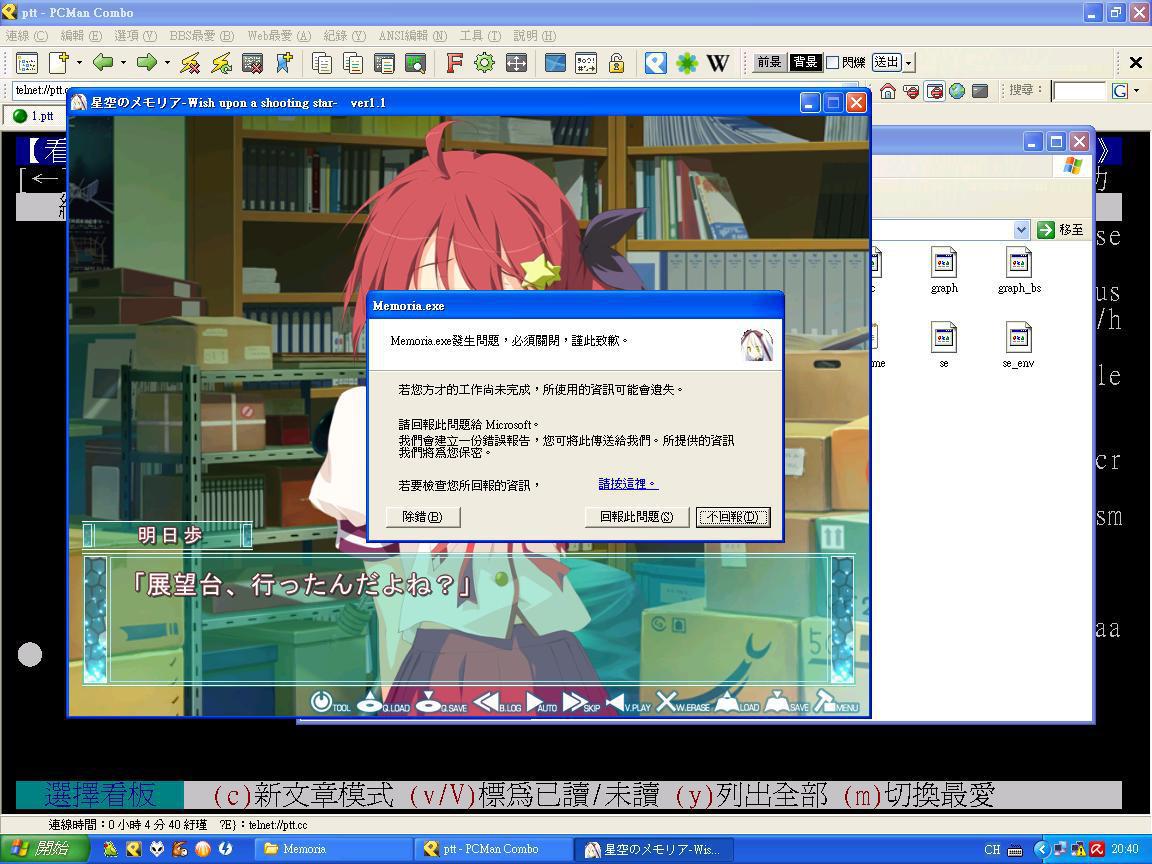Viewport: 1152px width, 864px height.
Task: Open the BBS最愛 (B) menu
Action: [201, 35]
